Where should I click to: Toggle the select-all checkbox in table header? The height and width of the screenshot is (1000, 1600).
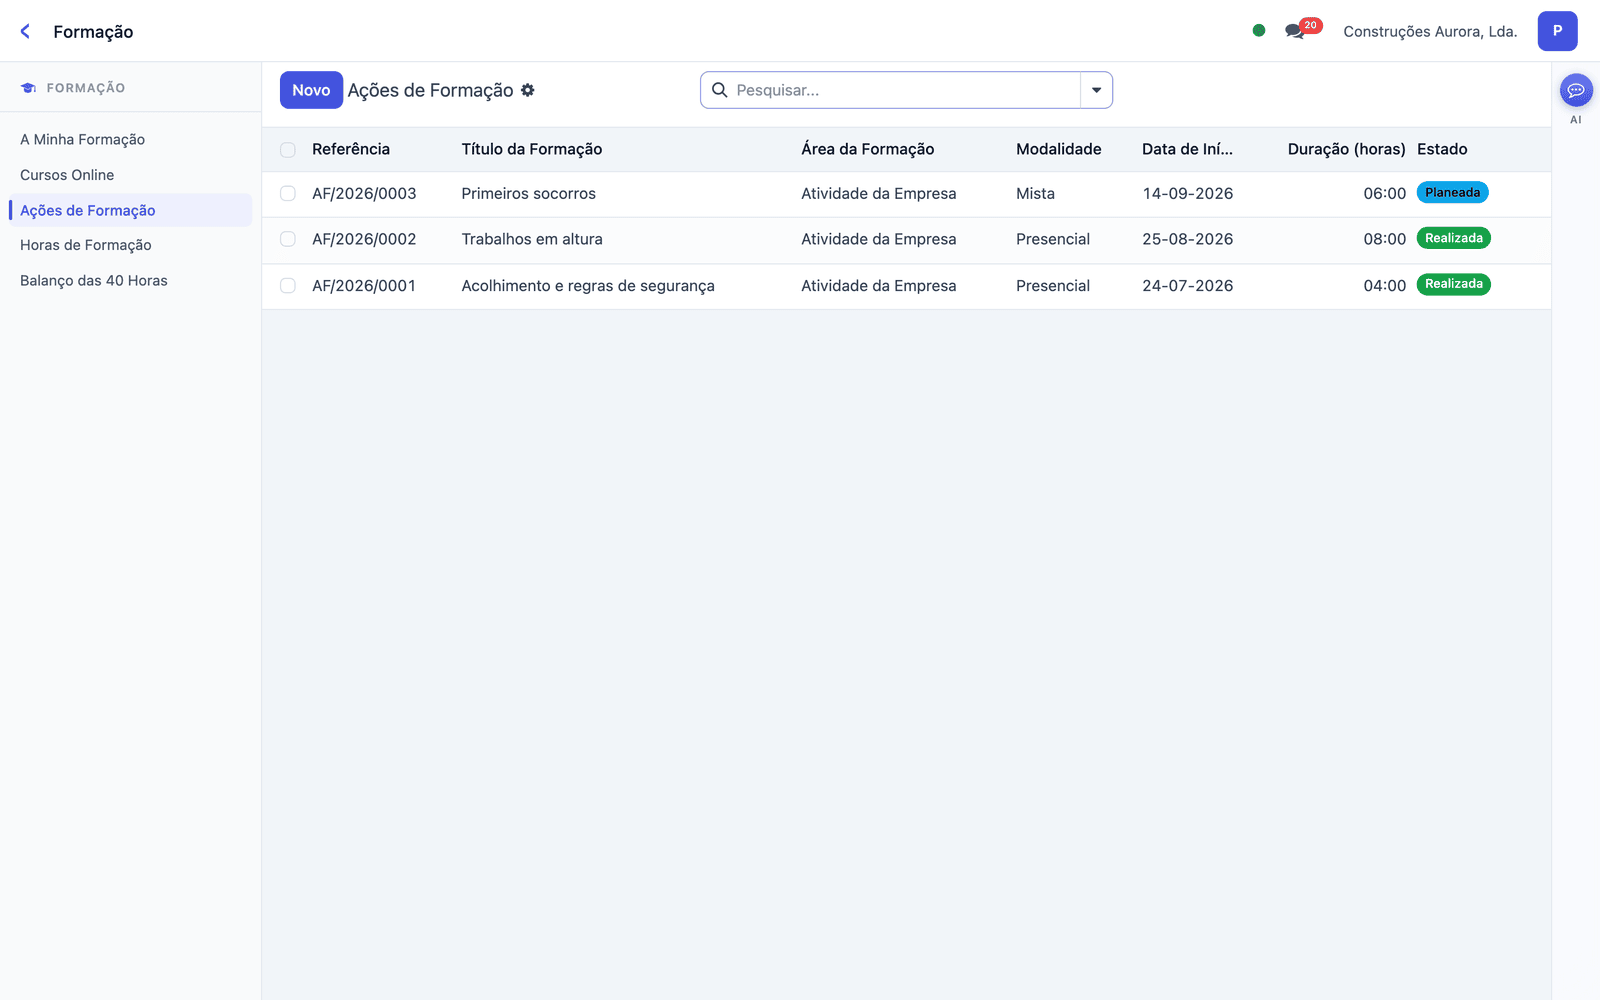coord(288,150)
